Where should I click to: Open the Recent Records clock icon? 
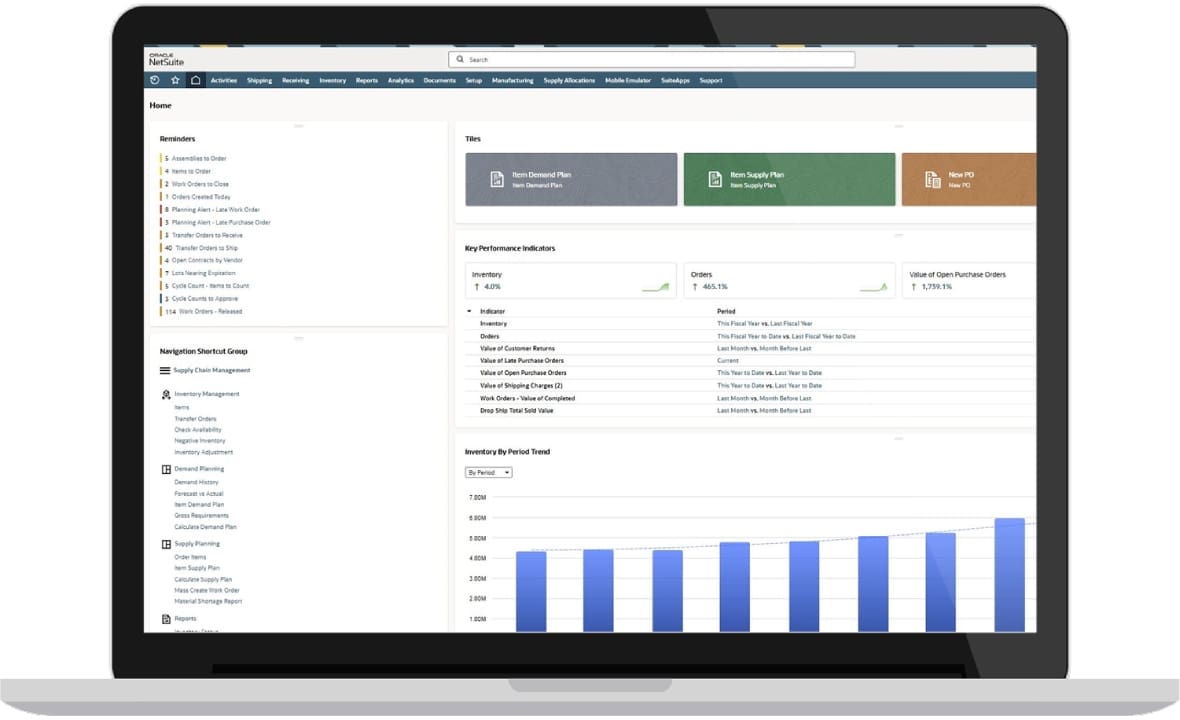pyautogui.click(x=155, y=80)
